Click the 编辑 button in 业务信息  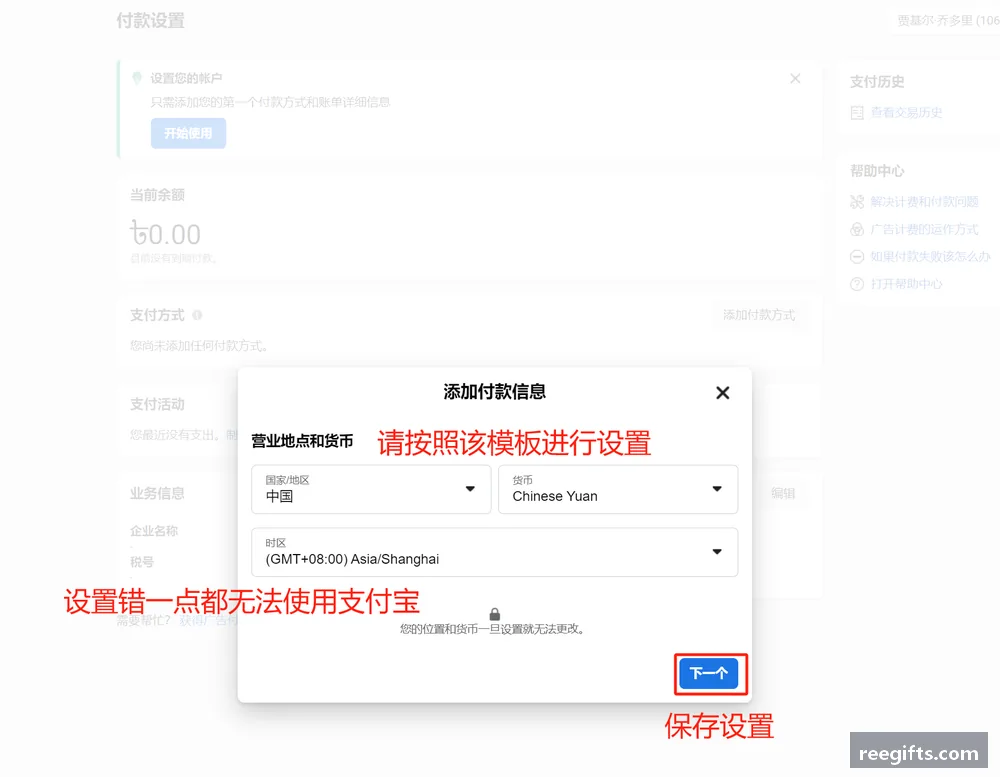click(783, 493)
